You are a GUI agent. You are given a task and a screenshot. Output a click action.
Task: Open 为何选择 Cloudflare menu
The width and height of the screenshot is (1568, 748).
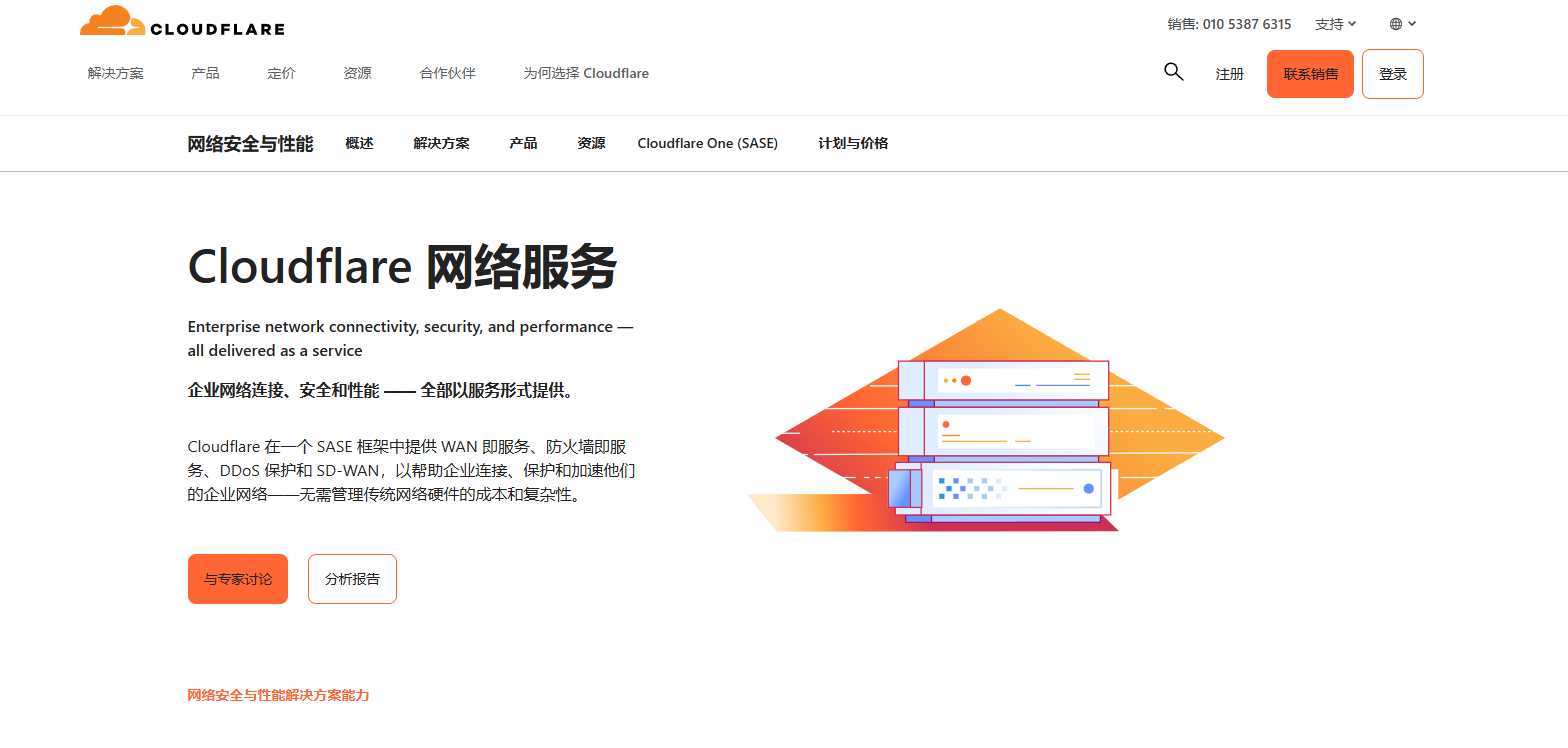tap(586, 73)
